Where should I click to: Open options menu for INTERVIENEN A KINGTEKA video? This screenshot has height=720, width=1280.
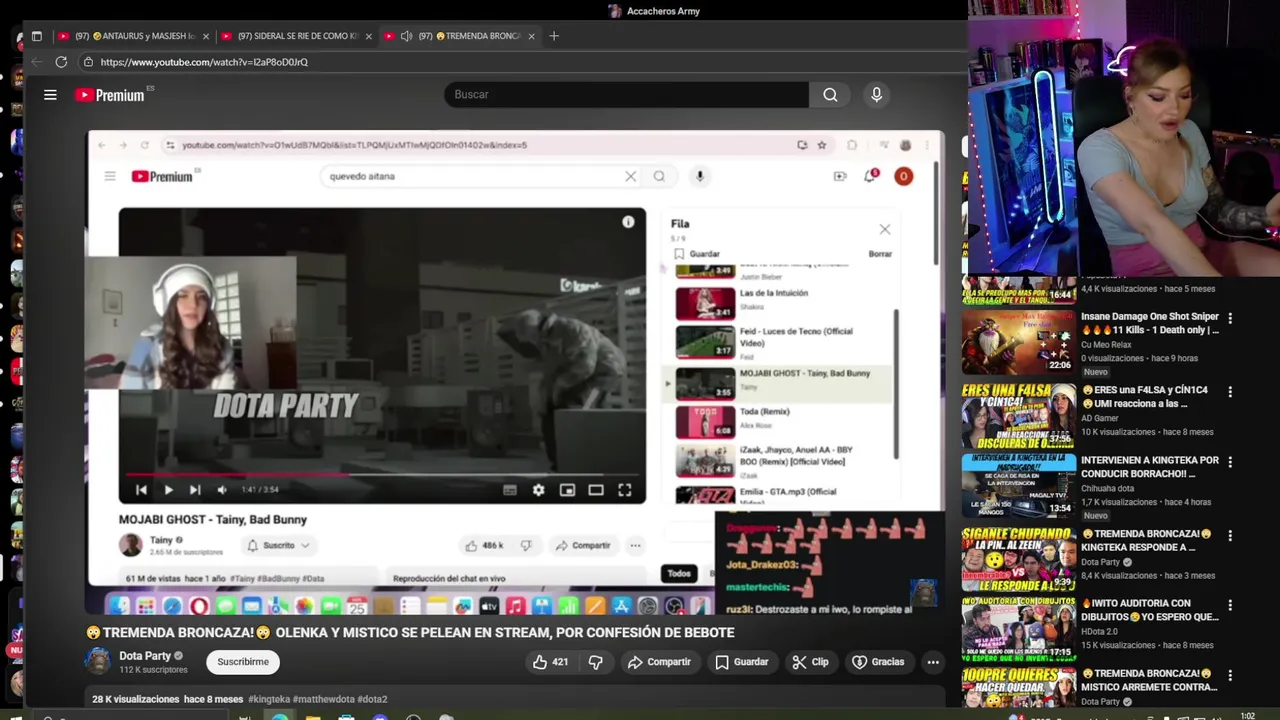1230,462
